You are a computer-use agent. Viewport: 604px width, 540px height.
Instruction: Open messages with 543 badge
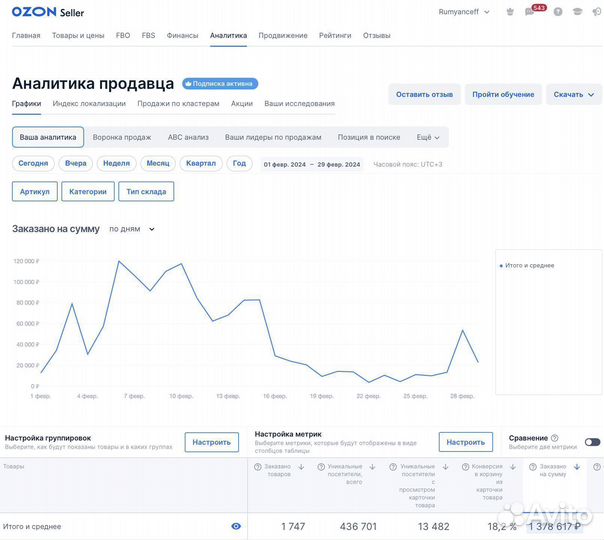point(530,13)
